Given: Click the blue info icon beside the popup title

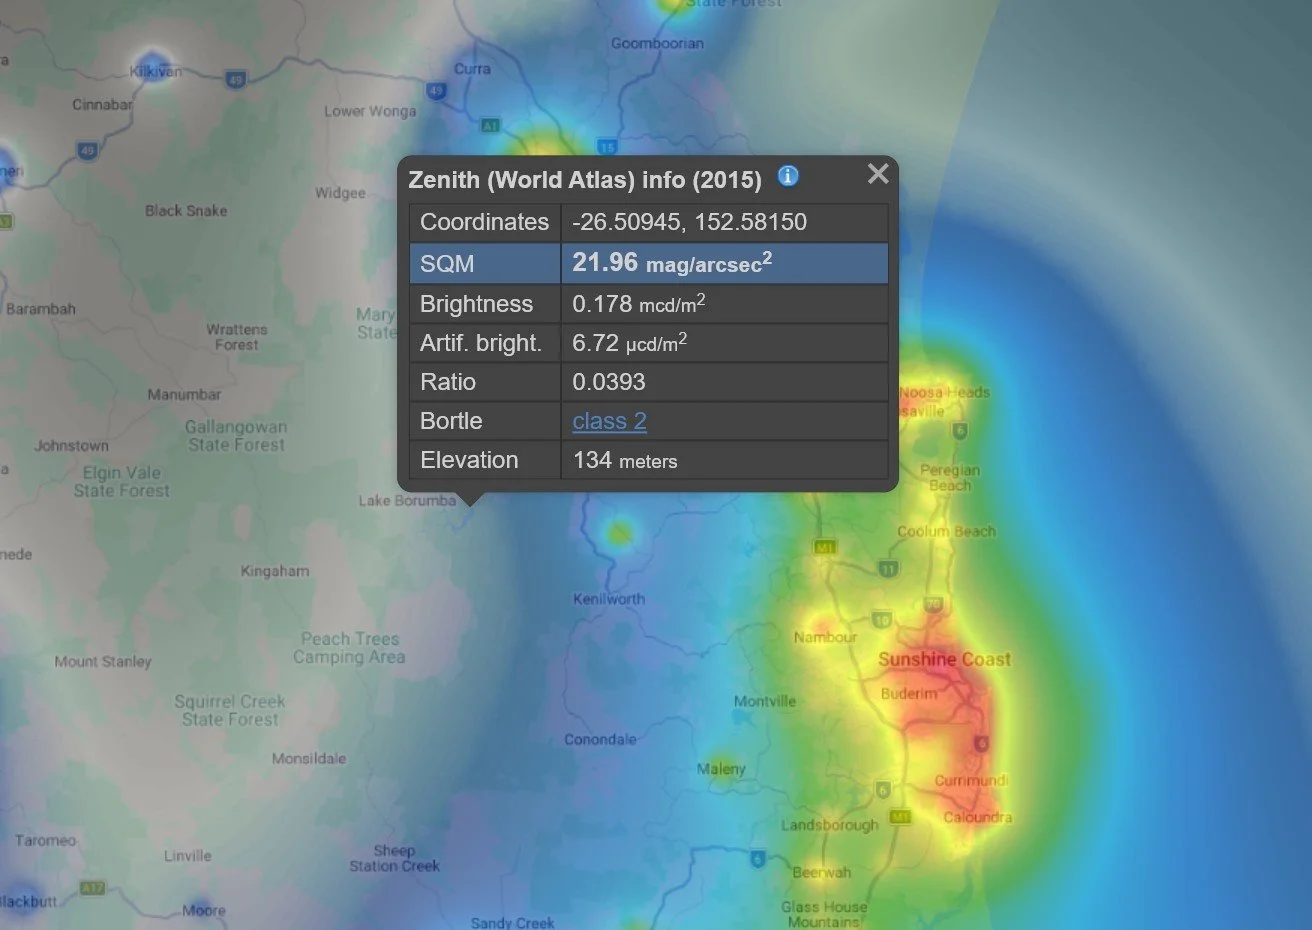Looking at the screenshot, I should pyautogui.click(x=787, y=176).
